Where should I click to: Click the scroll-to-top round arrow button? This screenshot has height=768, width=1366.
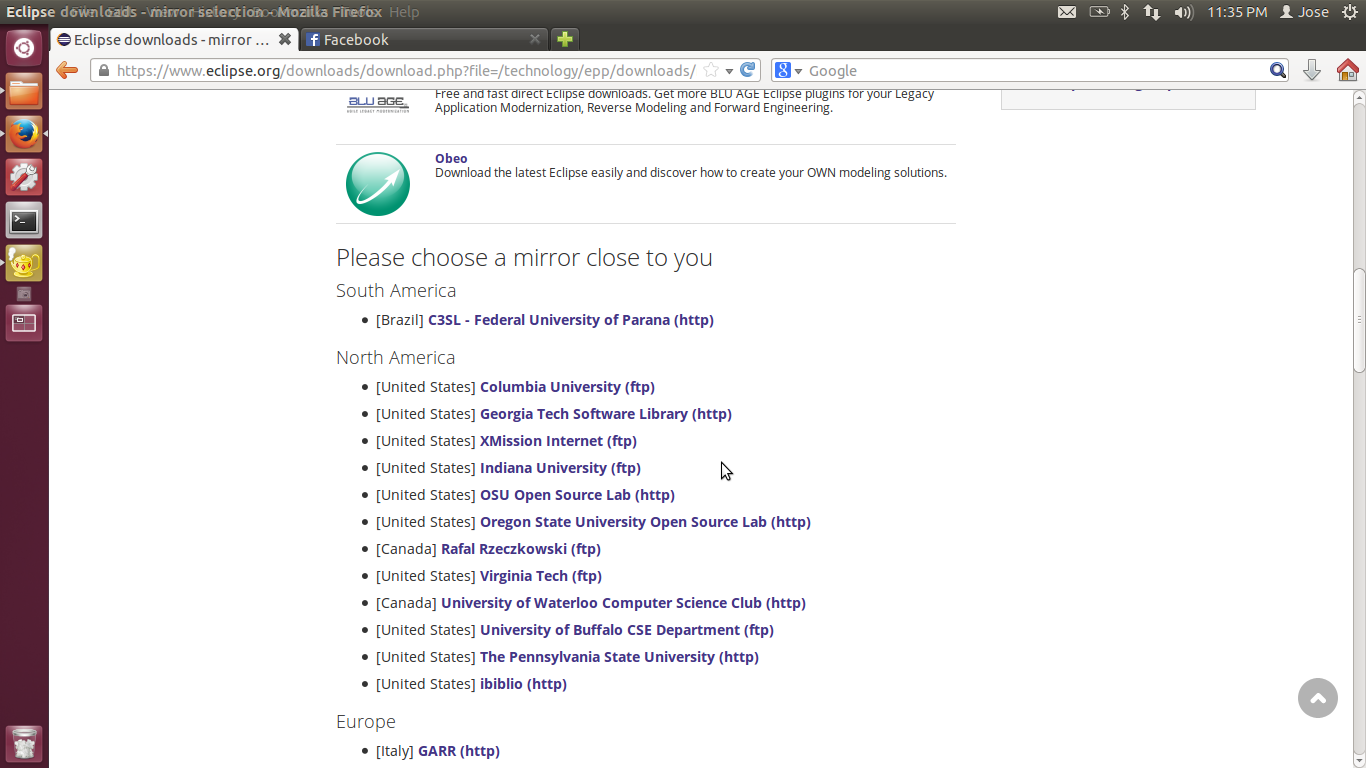pos(1317,698)
